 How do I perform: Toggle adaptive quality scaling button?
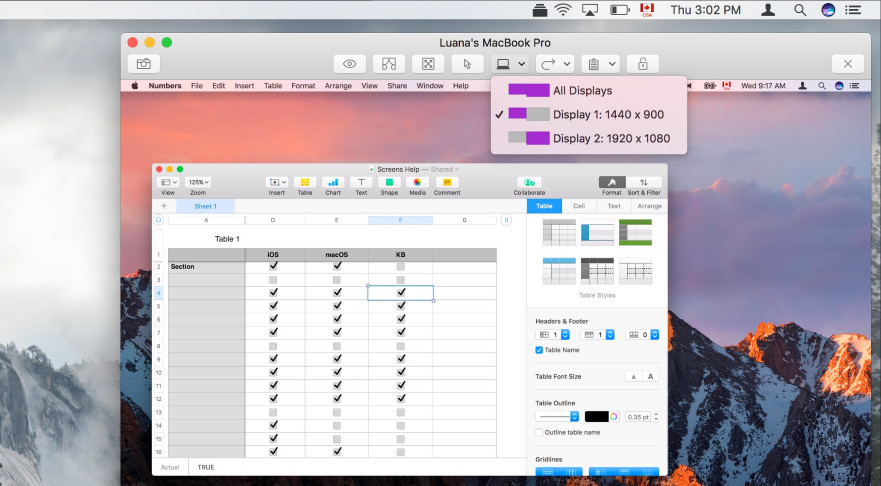click(x=389, y=64)
